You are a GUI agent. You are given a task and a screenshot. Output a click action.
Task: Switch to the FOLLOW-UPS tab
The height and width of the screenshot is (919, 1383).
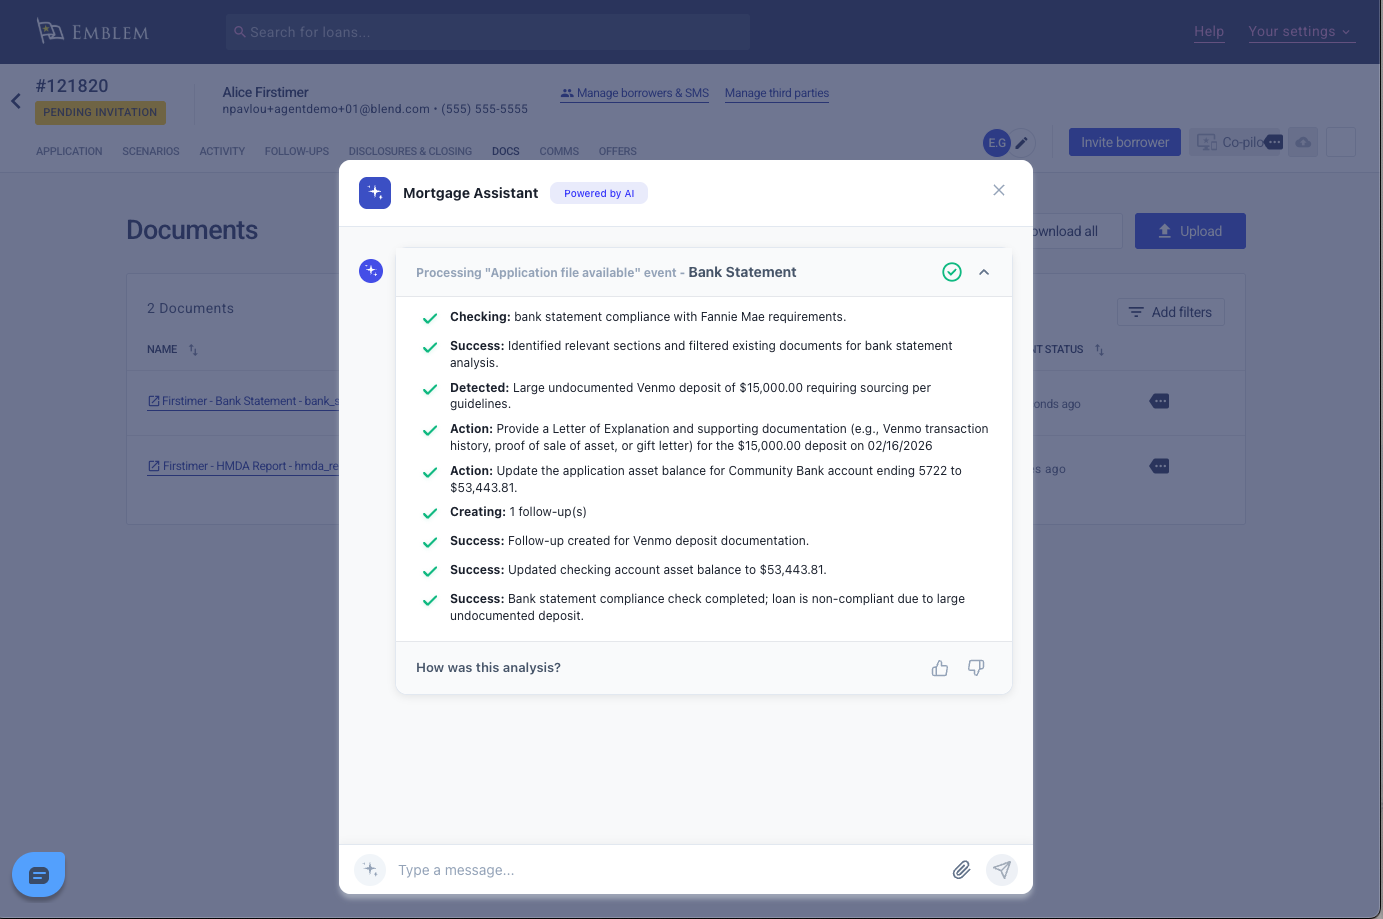point(297,152)
